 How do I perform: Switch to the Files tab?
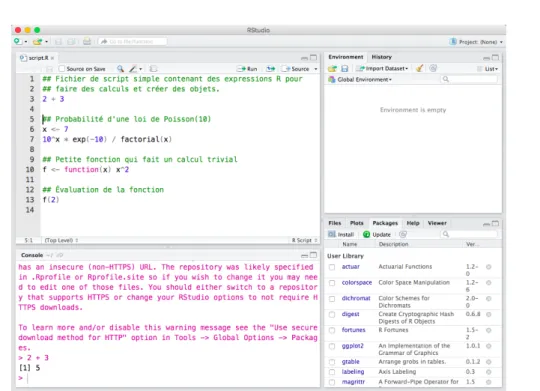pos(335,223)
